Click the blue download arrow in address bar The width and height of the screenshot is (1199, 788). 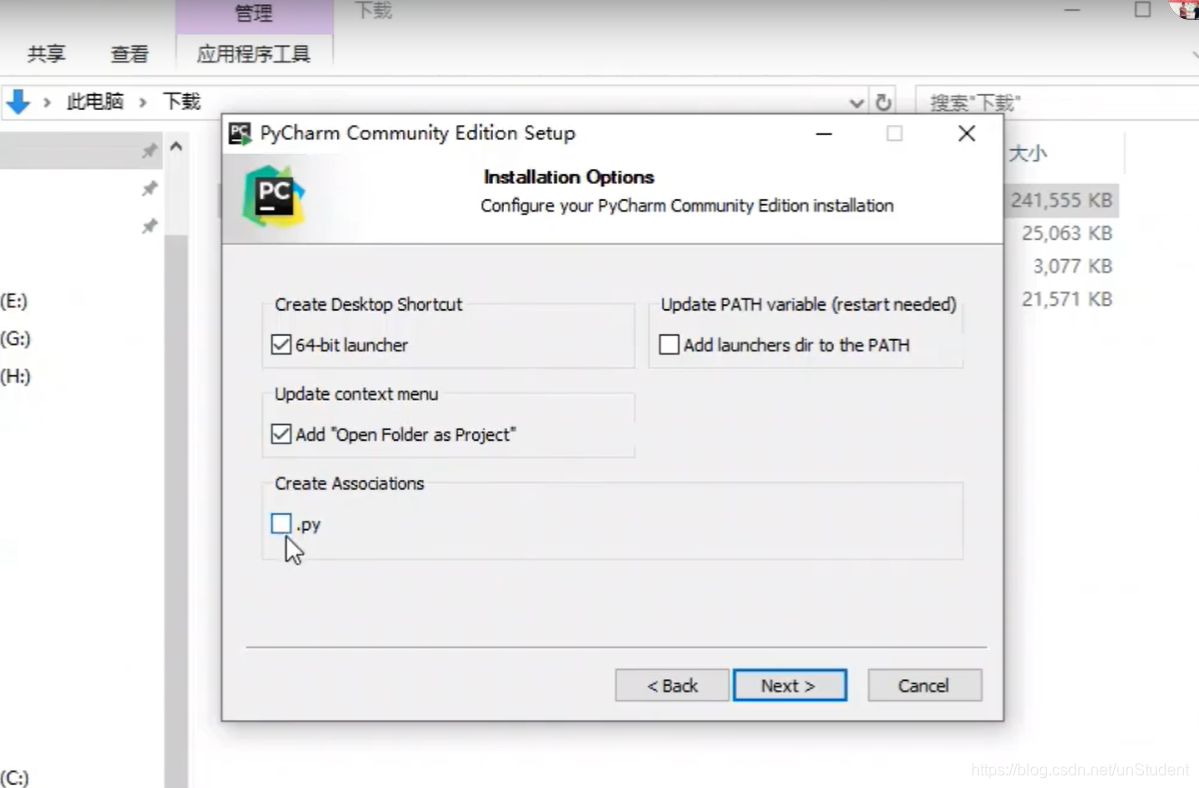click(x=18, y=102)
